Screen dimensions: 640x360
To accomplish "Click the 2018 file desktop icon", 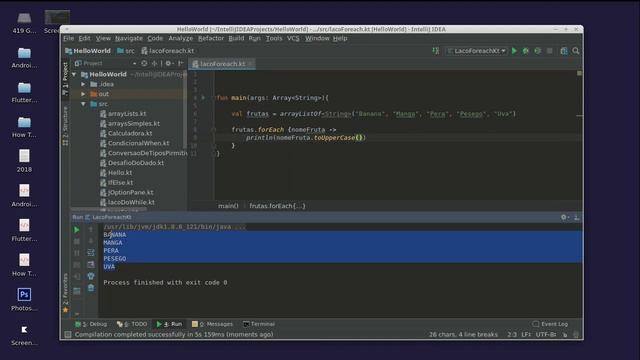I will [24, 160].
